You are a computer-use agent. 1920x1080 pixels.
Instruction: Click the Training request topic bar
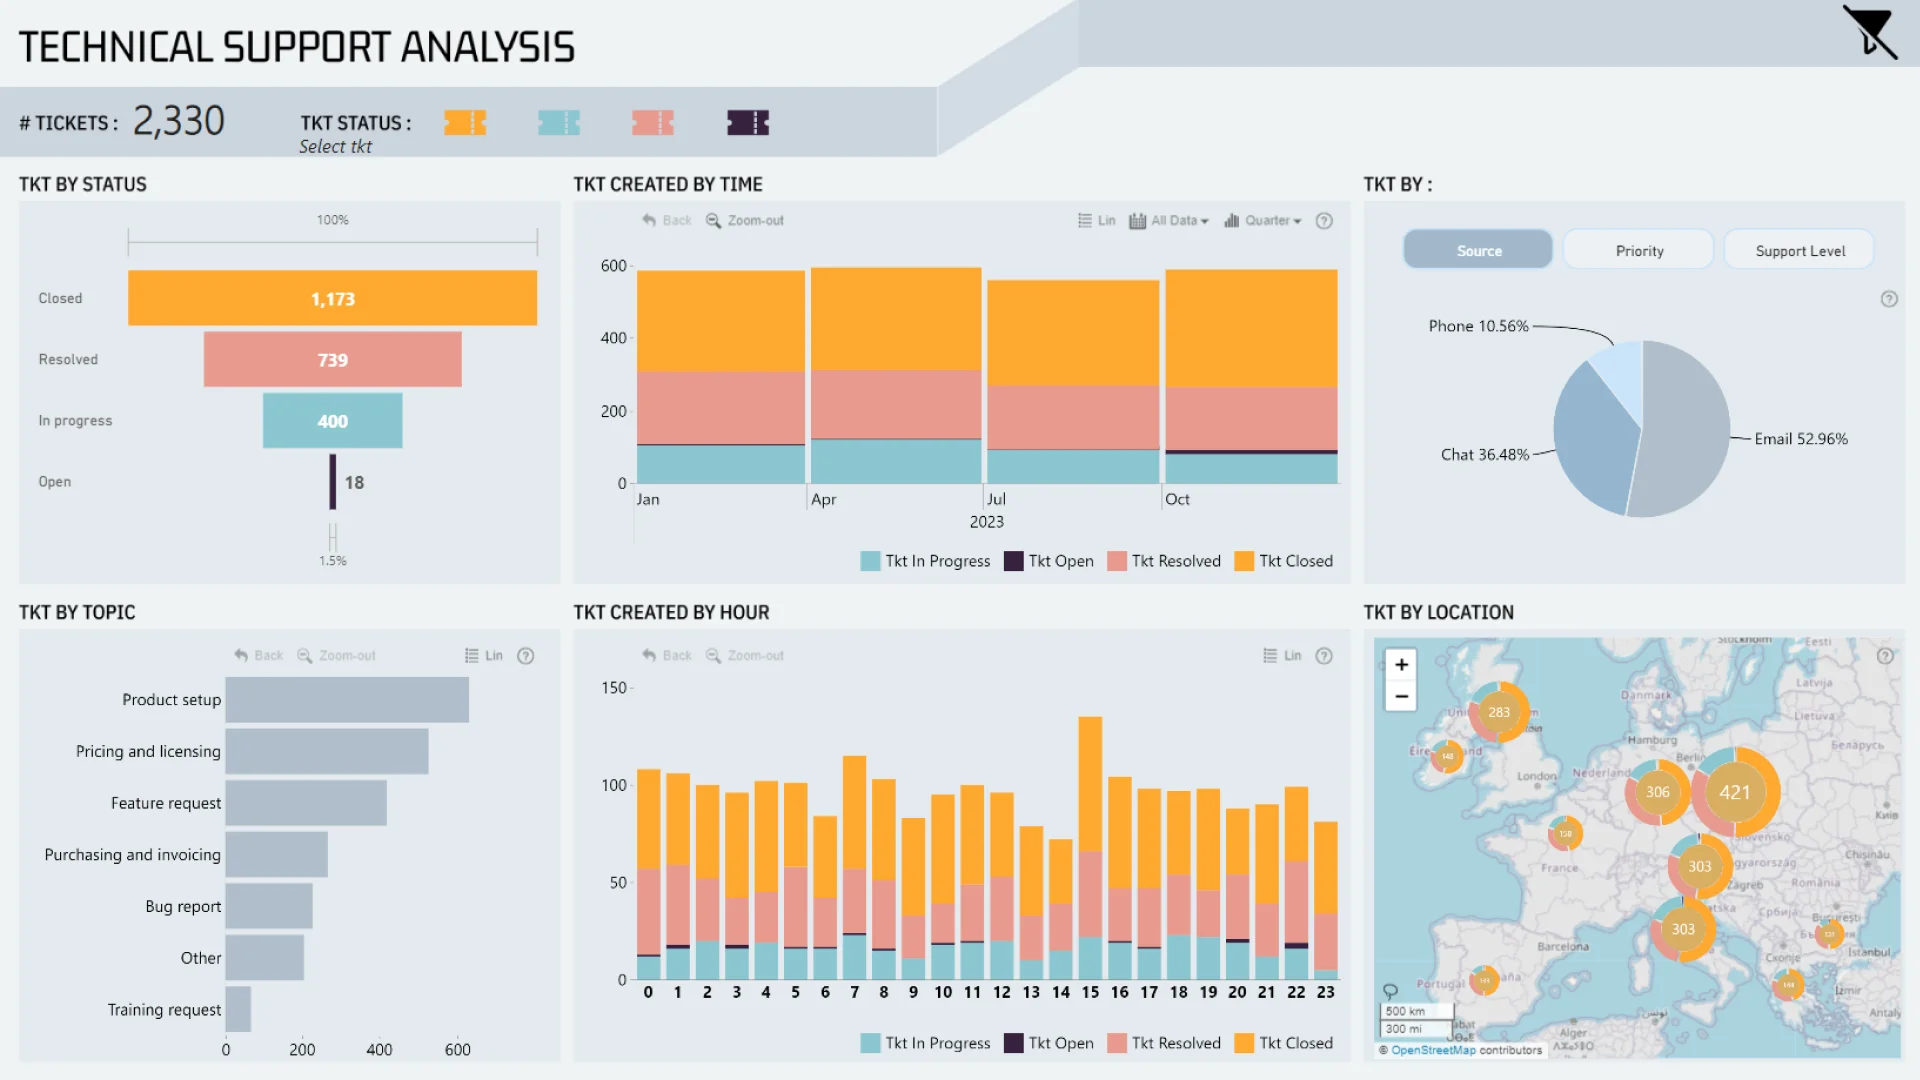click(238, 1009)
